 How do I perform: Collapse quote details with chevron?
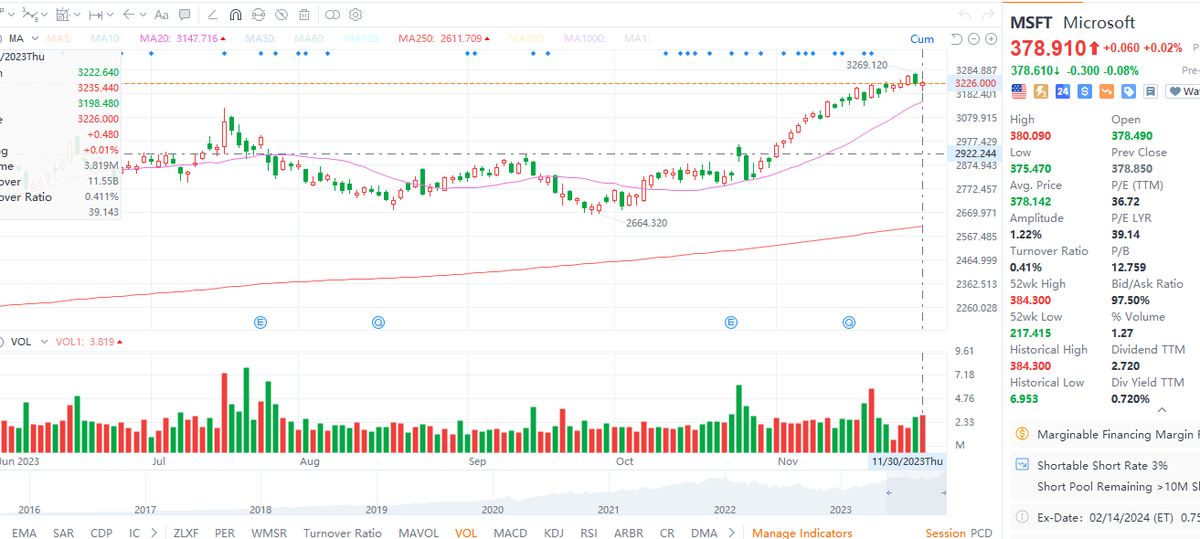pyautogui.click(x=1160, y=410)
